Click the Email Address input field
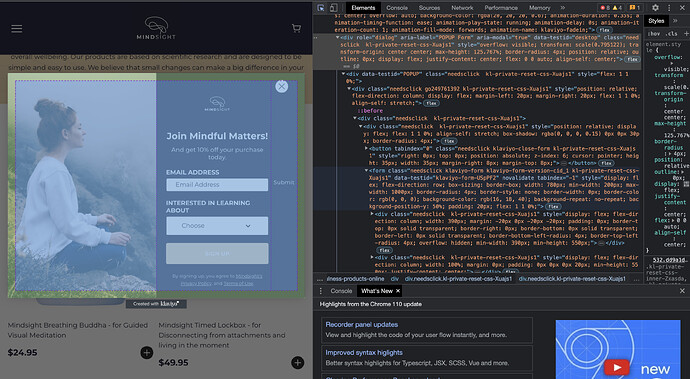The image size is (690, 379). [x=217, y=184]
